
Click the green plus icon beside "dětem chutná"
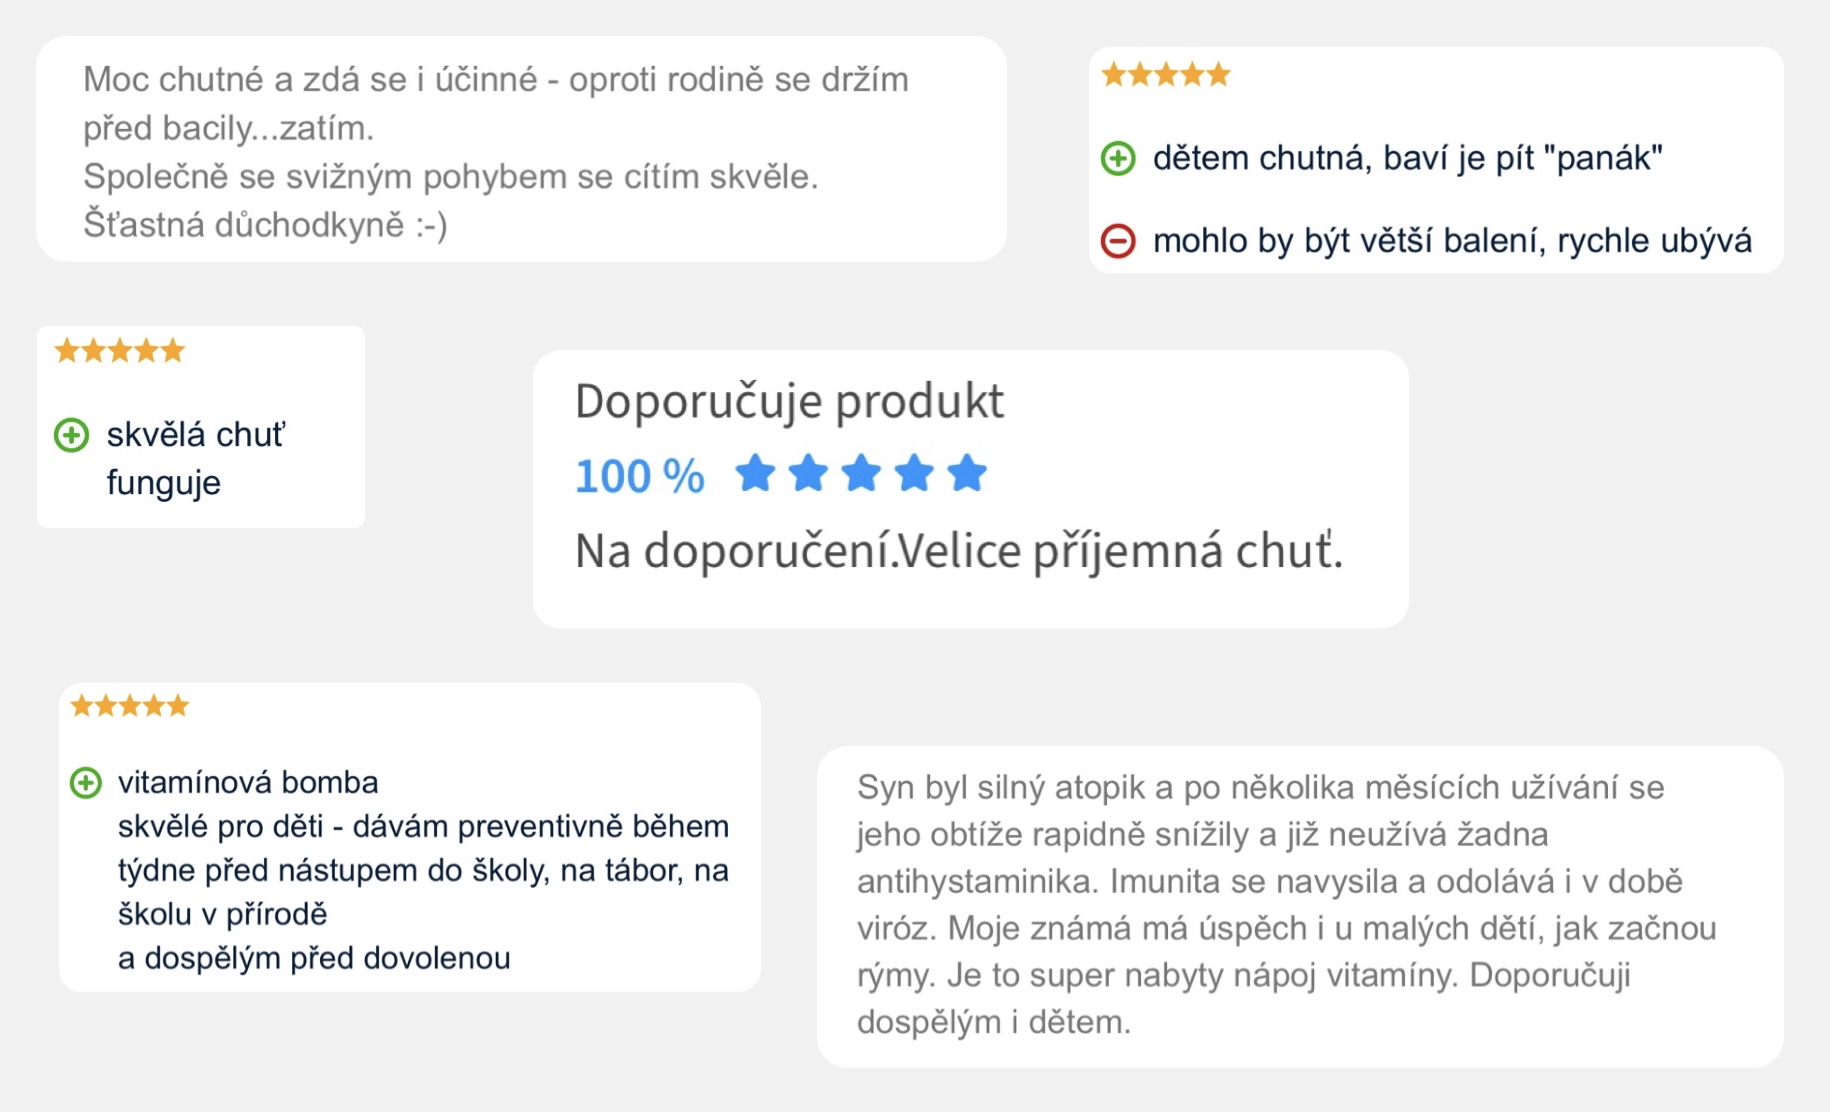pyautogui.click(x=1118, y=158)
